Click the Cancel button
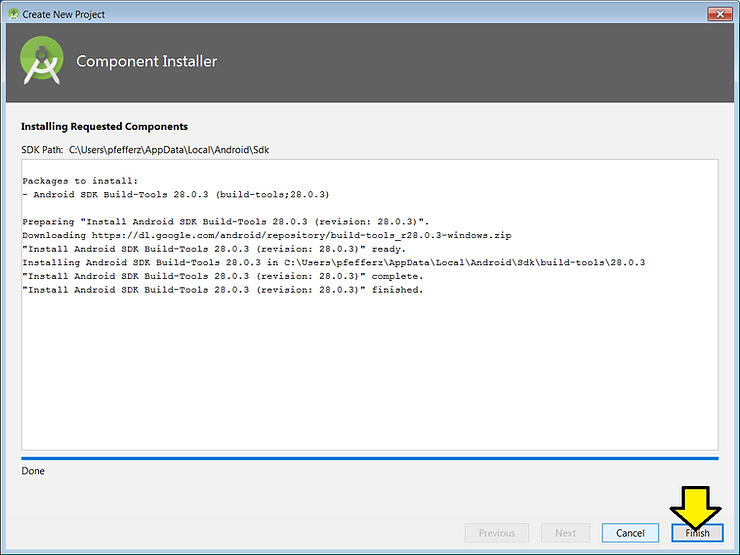740x555 pixels. point(630,533)
